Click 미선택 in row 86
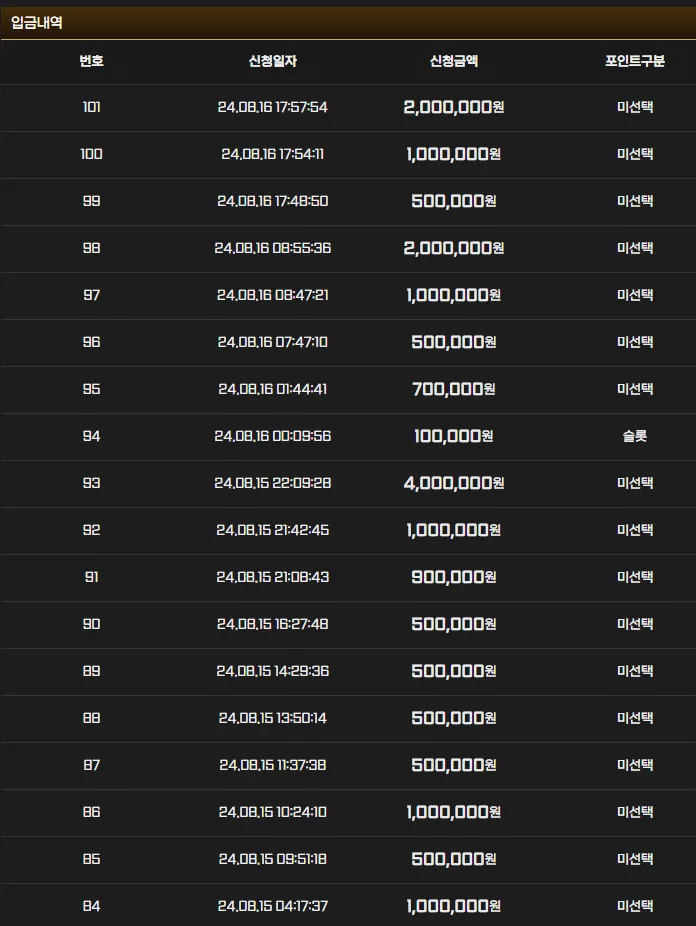This screenshot has width=696, height=926. 635,812
